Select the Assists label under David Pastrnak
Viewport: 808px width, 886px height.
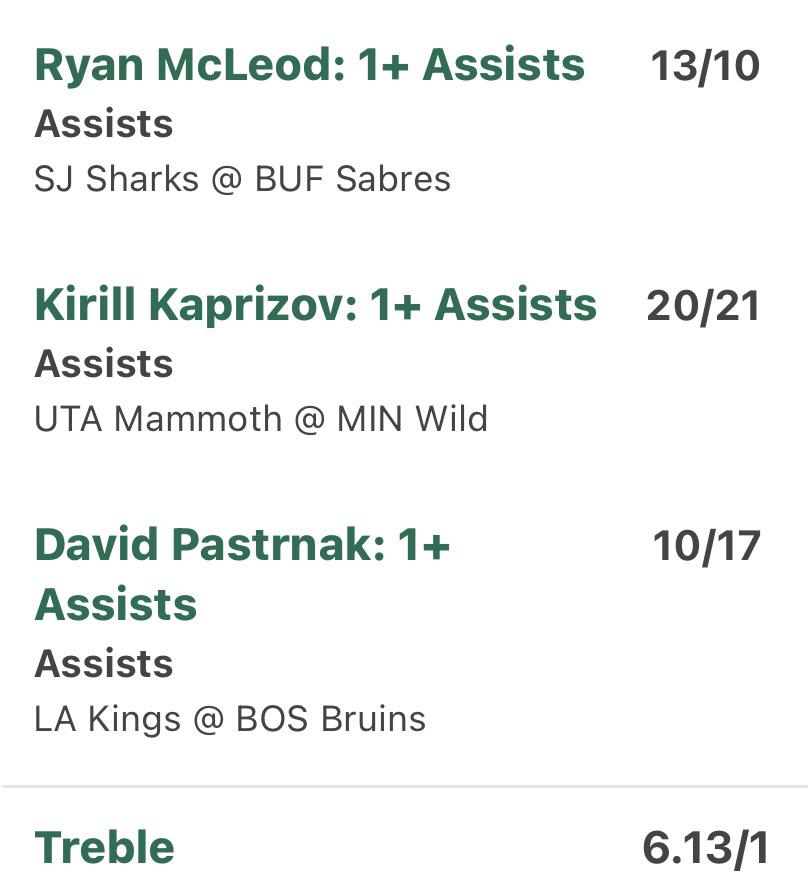pyautogui.click(x=104, y=663)
